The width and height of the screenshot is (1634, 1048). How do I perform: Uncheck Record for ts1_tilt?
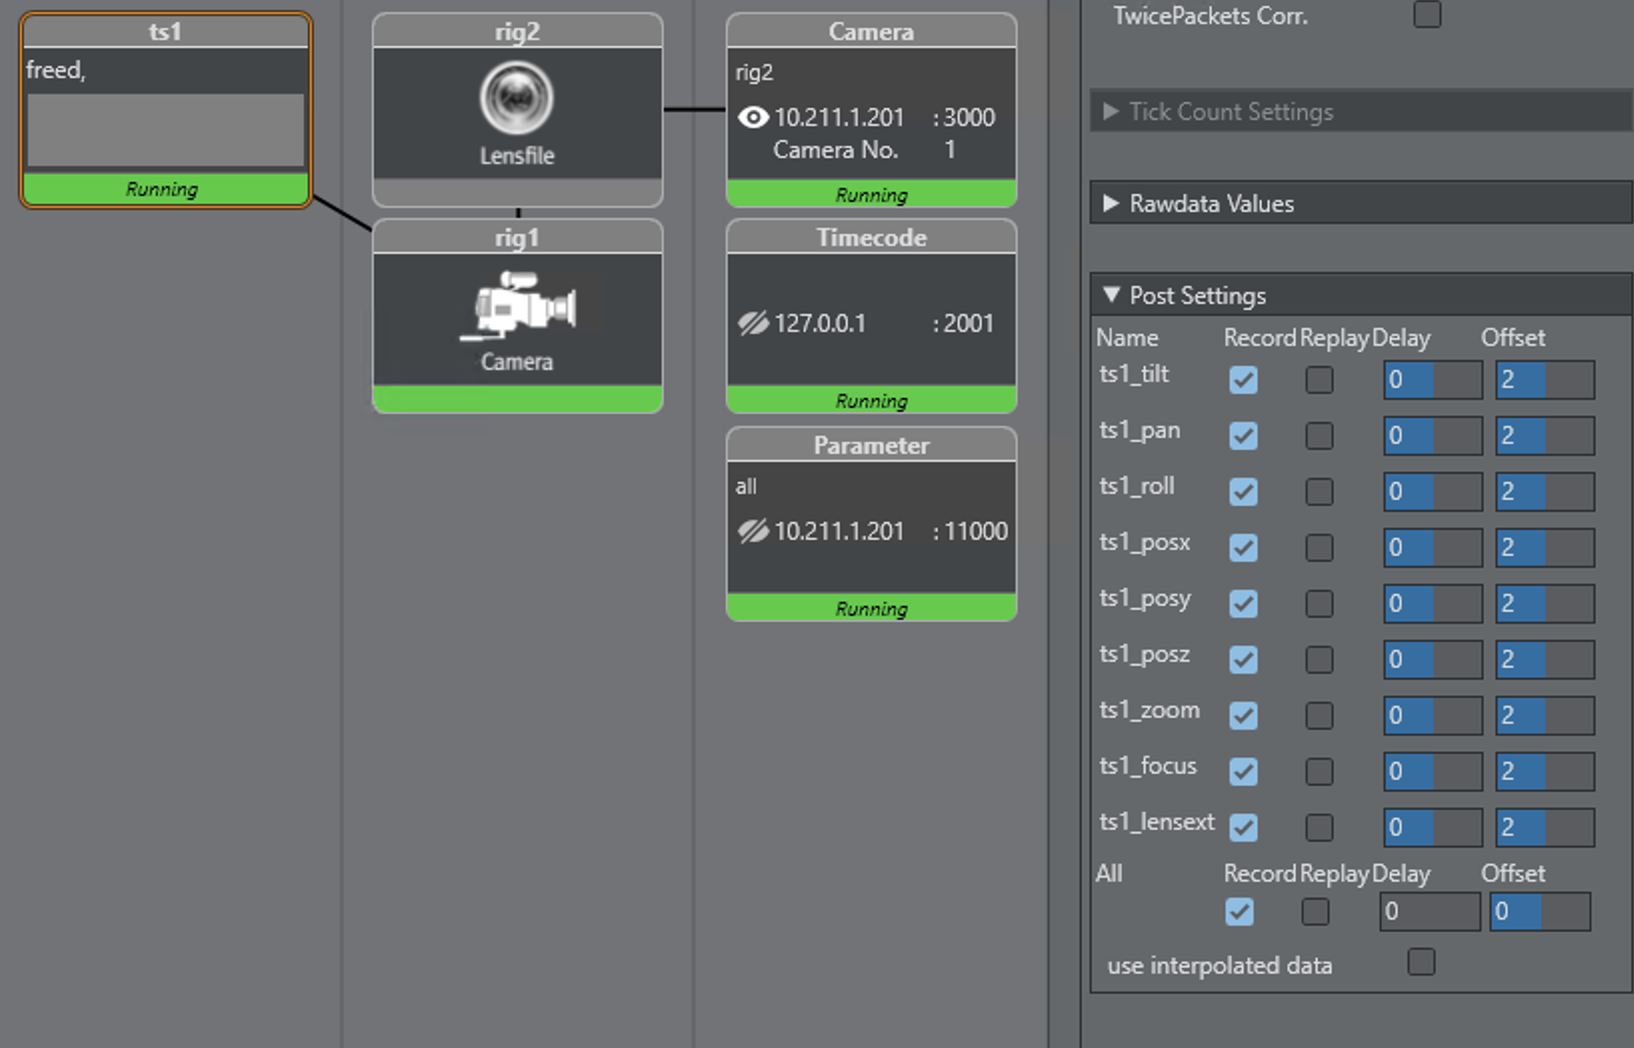click(1243, 380)
